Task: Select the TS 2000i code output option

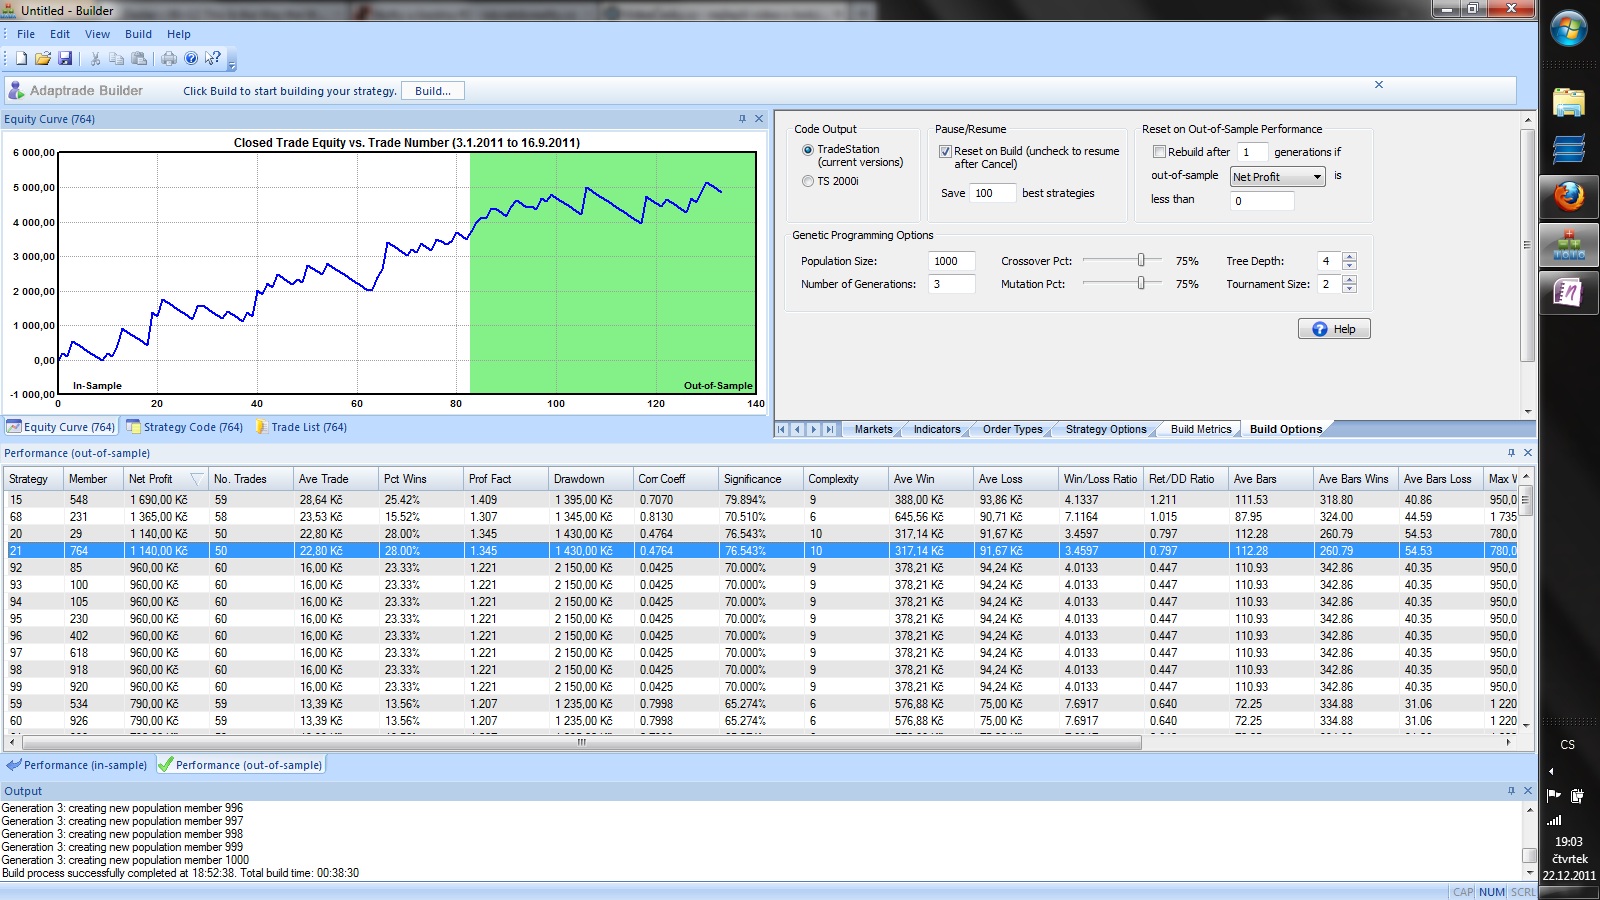Action: (808, 181)
